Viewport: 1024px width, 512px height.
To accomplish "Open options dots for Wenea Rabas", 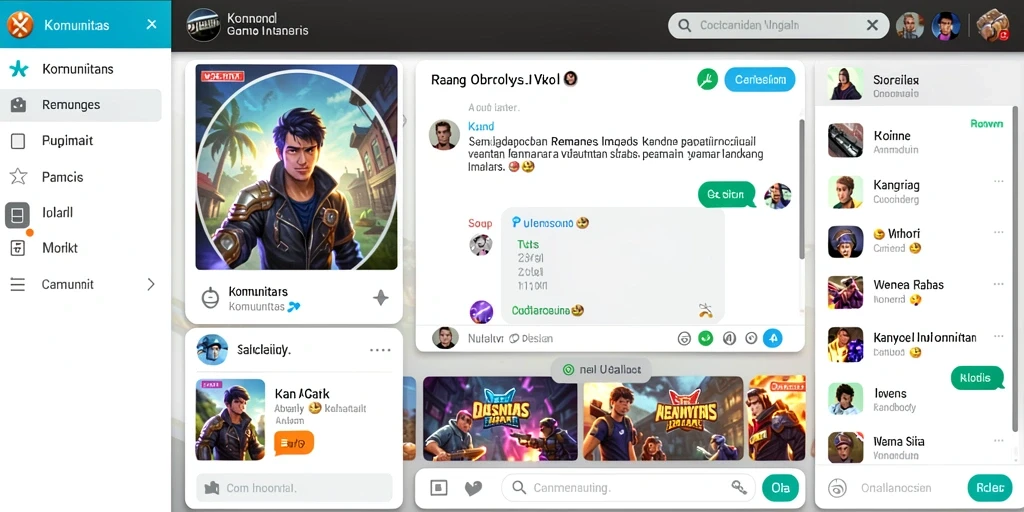I will (x=999, y=284).
